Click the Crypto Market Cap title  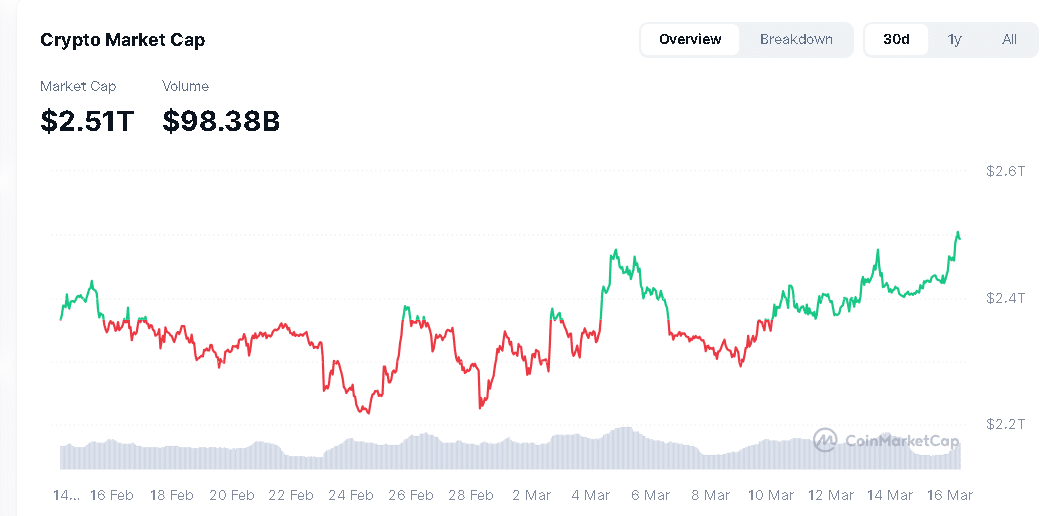(x=122, y=40)
